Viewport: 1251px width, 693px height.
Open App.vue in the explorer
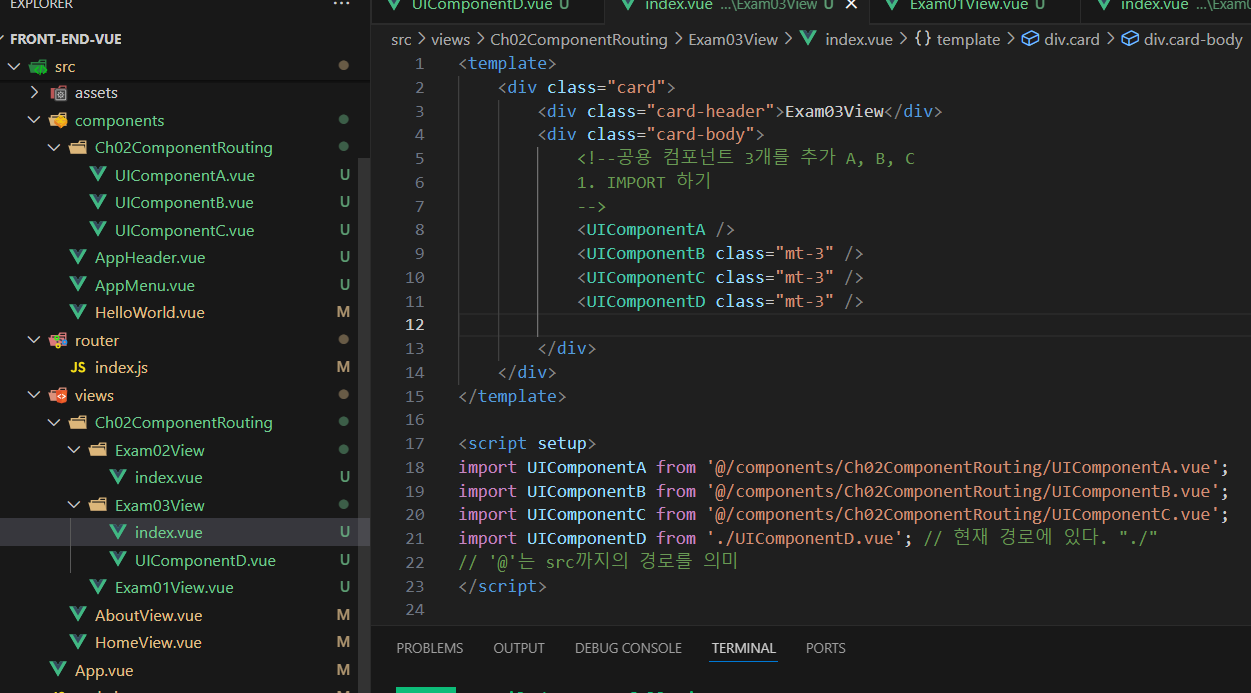point(104,670)
